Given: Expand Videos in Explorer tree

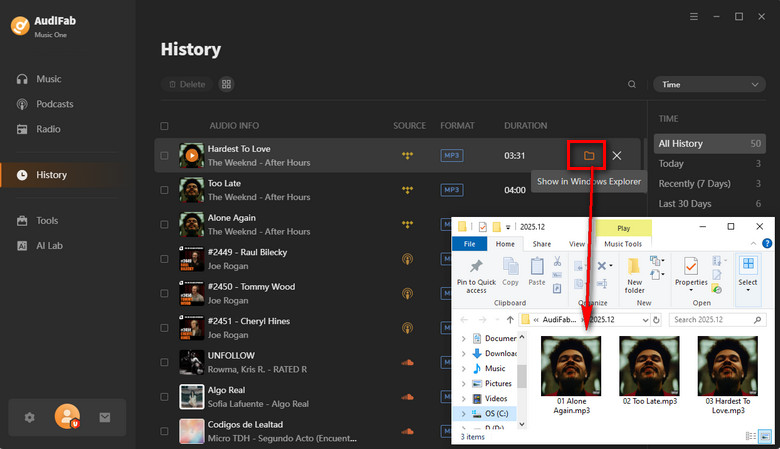Looking at the screenshot, I should click(x=464, y=399).
